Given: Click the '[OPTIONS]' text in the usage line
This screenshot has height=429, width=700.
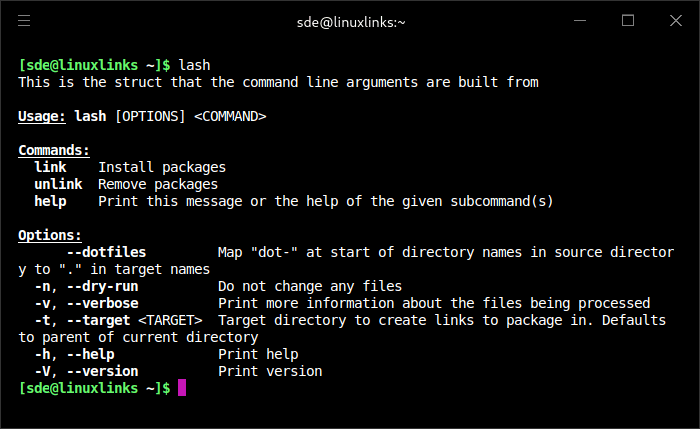Looking at the screenshot, I should click(150, 115).
